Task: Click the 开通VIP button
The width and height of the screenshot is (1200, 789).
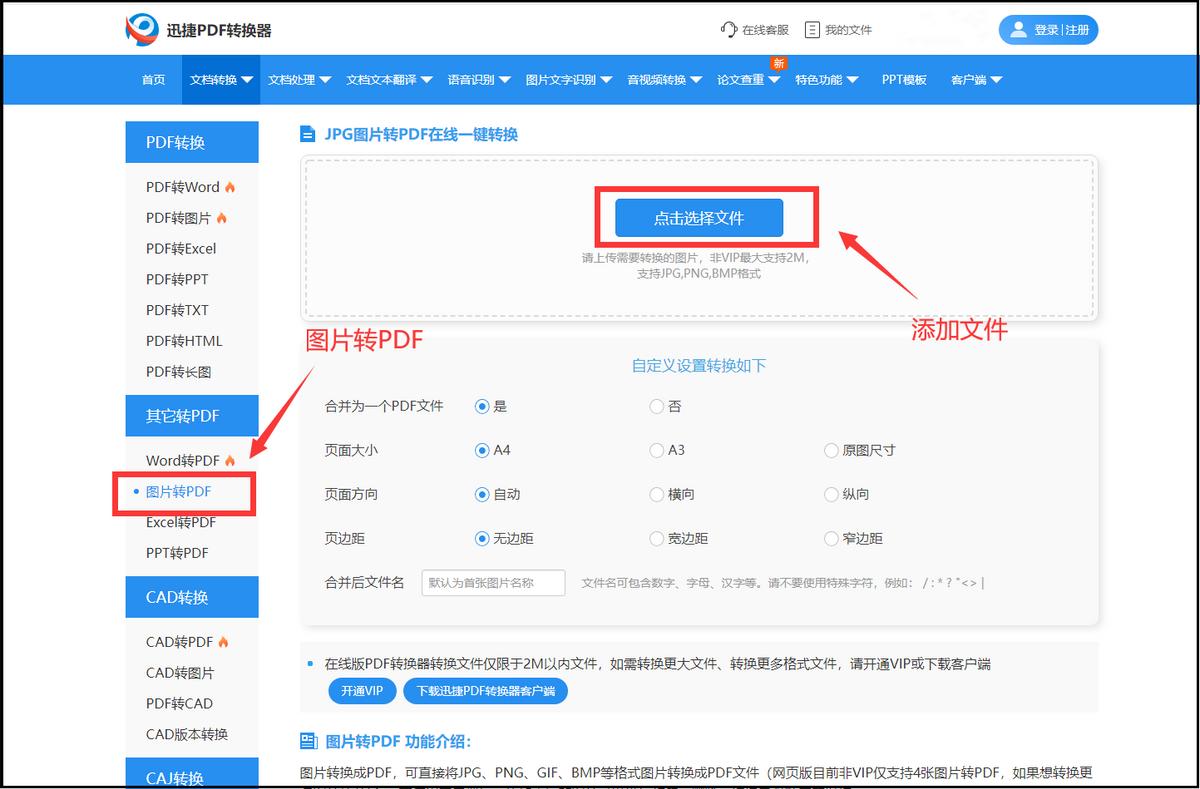Action: pyautogui.click(x=362, y=690)
